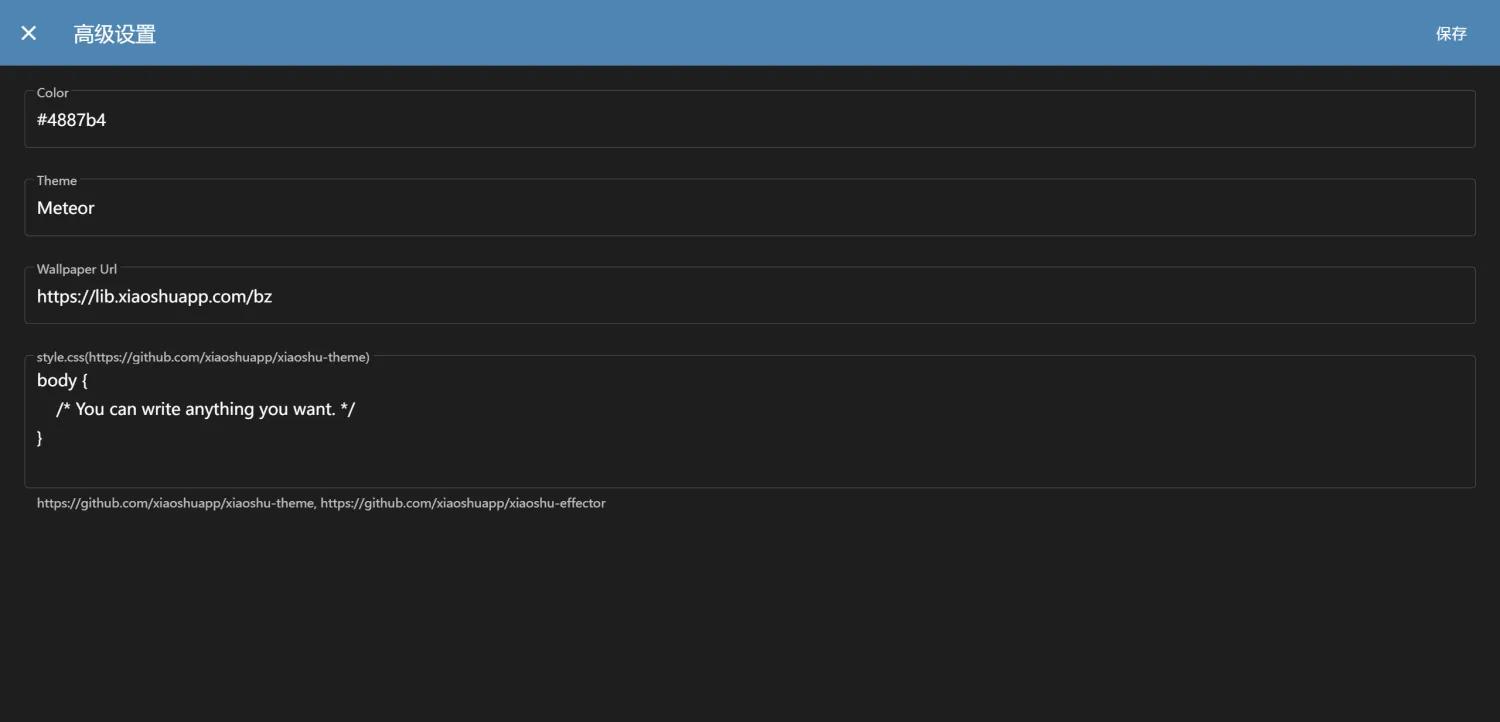
Task: Click the CSS comment line in editor
Action: coord(206,409)
